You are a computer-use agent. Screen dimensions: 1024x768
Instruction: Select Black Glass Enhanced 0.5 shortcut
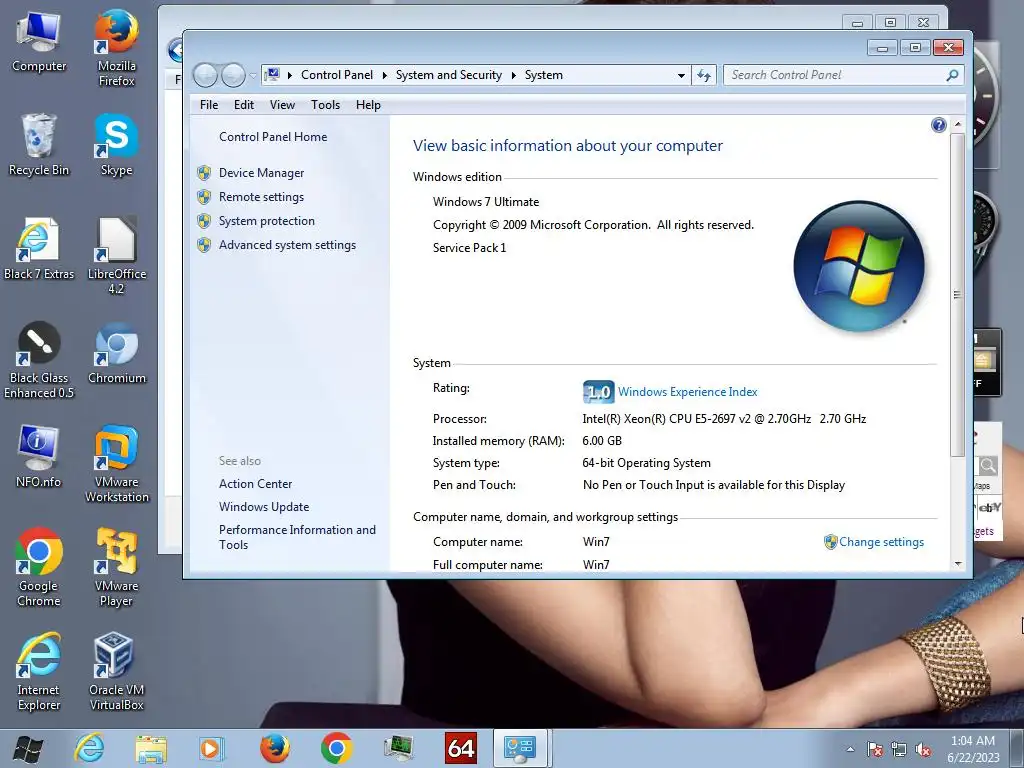(x=39, y=360)
